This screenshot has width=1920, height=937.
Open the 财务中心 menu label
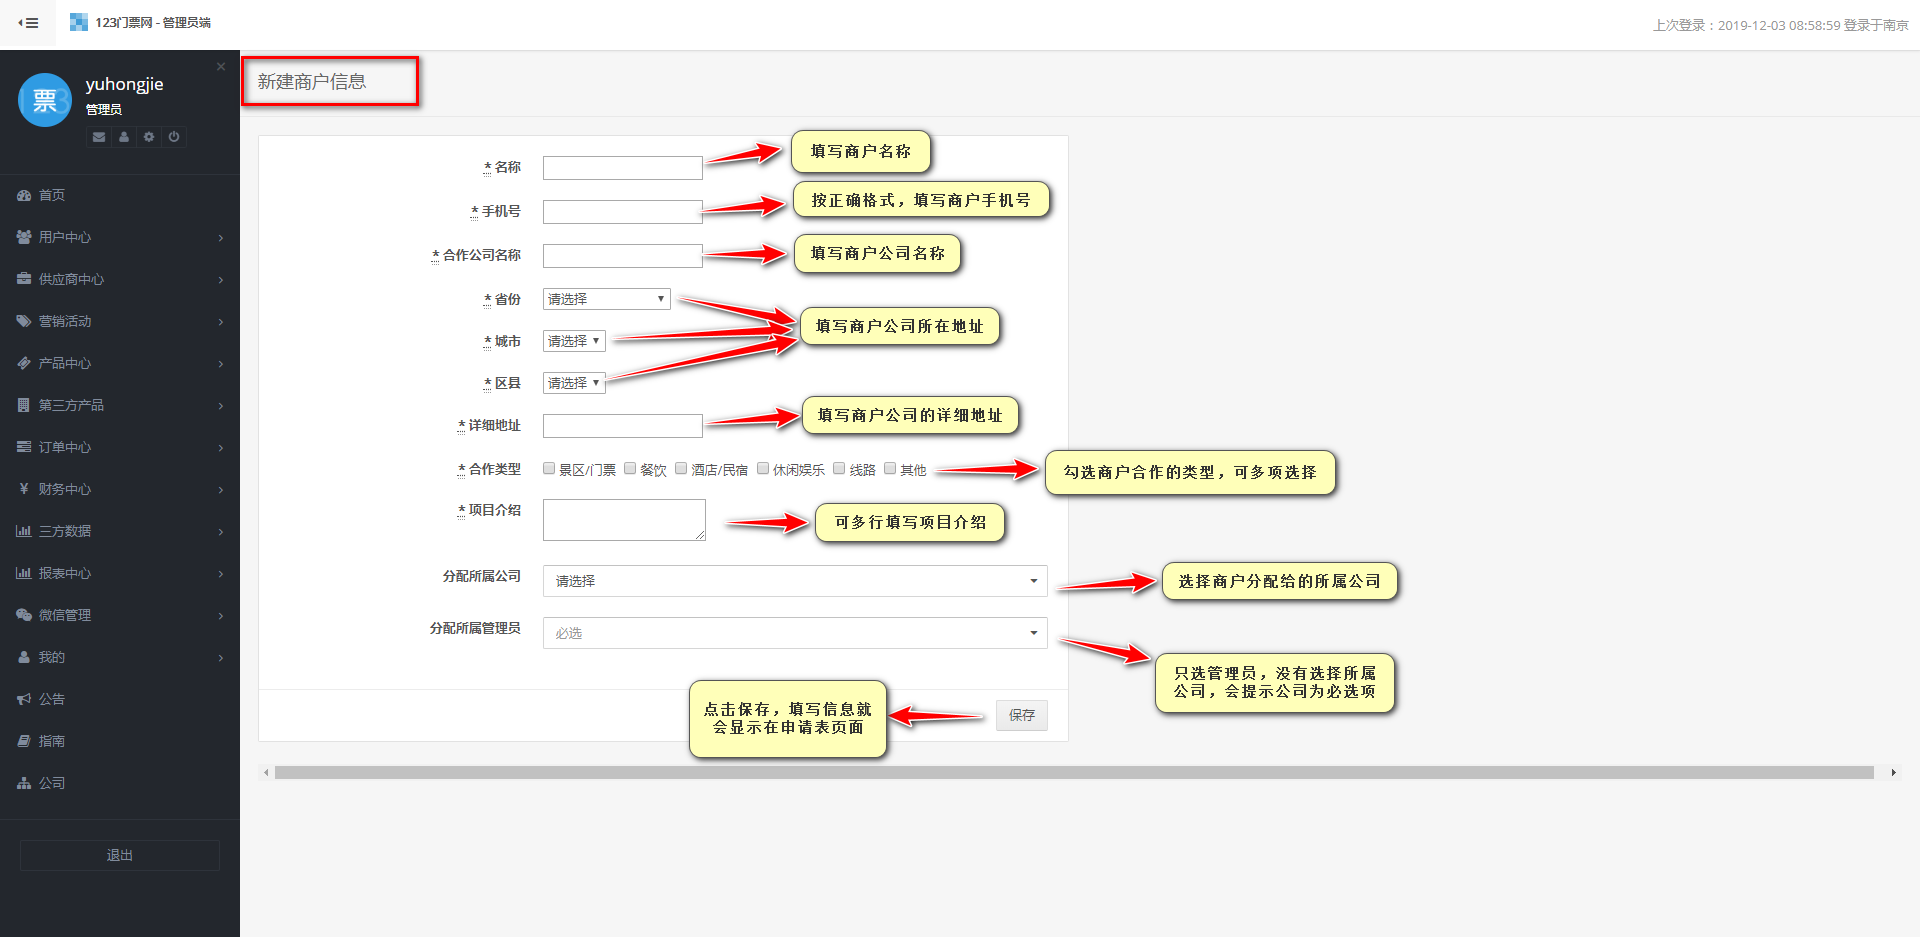point(65,489)
